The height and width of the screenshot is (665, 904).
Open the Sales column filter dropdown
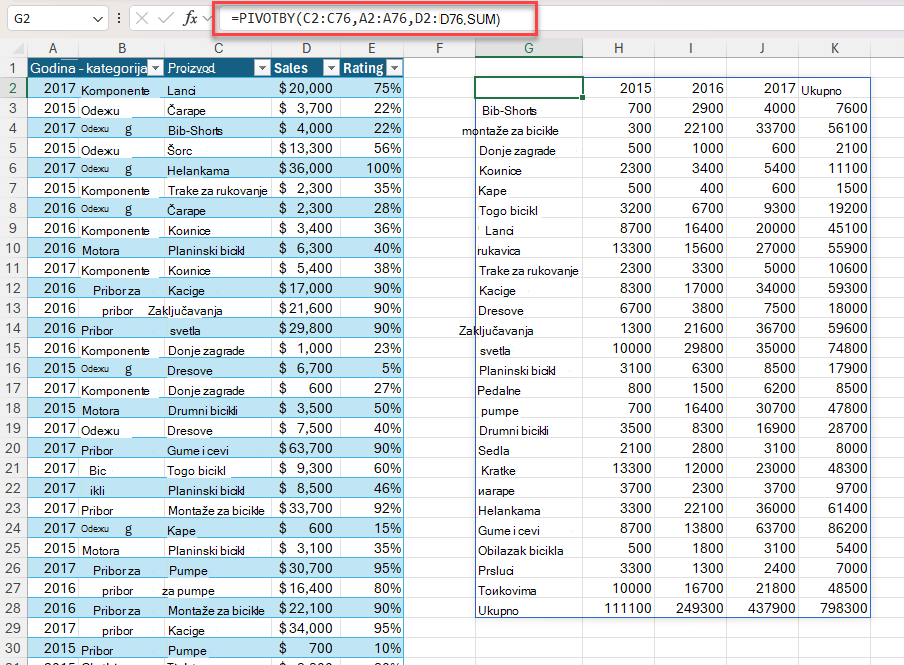pos(330,69)
